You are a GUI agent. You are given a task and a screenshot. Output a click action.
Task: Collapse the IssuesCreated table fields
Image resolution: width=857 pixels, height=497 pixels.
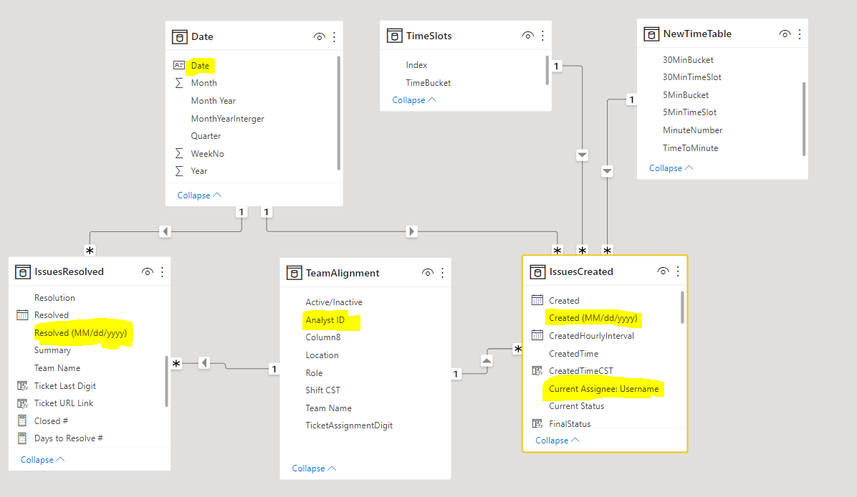pyautogui.click(x=557, y=440)
